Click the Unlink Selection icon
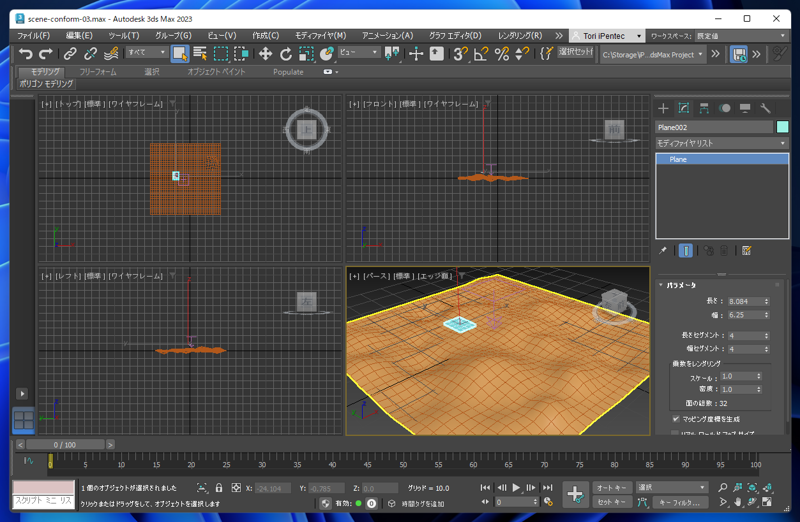Viewport: 800px width, 522px height. (x=90, y=54)
